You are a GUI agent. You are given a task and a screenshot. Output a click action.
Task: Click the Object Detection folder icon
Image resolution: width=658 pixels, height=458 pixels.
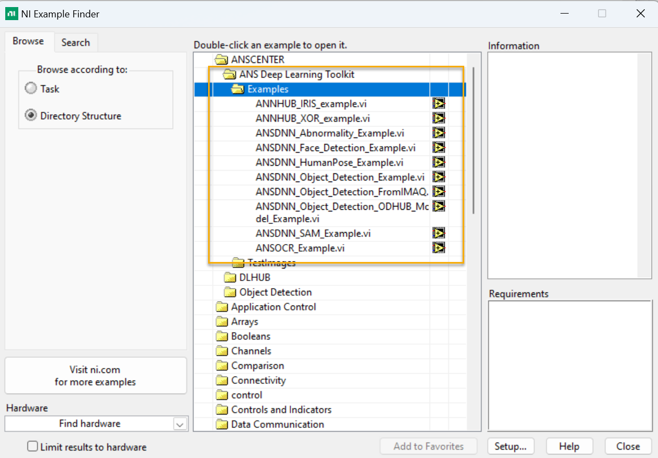(230, 292)
